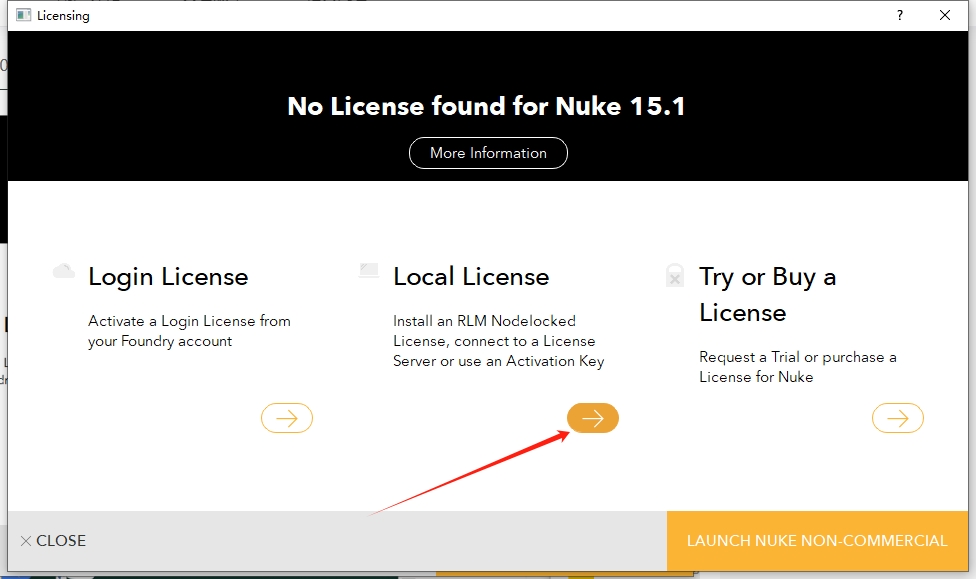
Task: Close the Licensing window from title bar
Action: tap(945, 15)
